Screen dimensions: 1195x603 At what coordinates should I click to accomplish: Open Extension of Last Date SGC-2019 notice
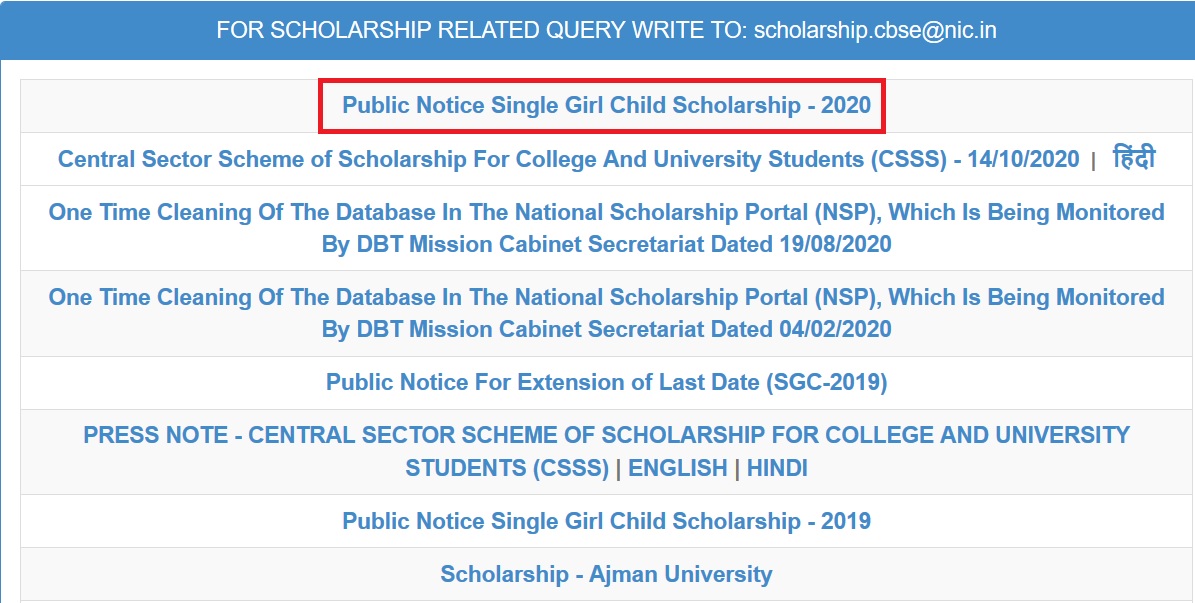tap(607, 382)
